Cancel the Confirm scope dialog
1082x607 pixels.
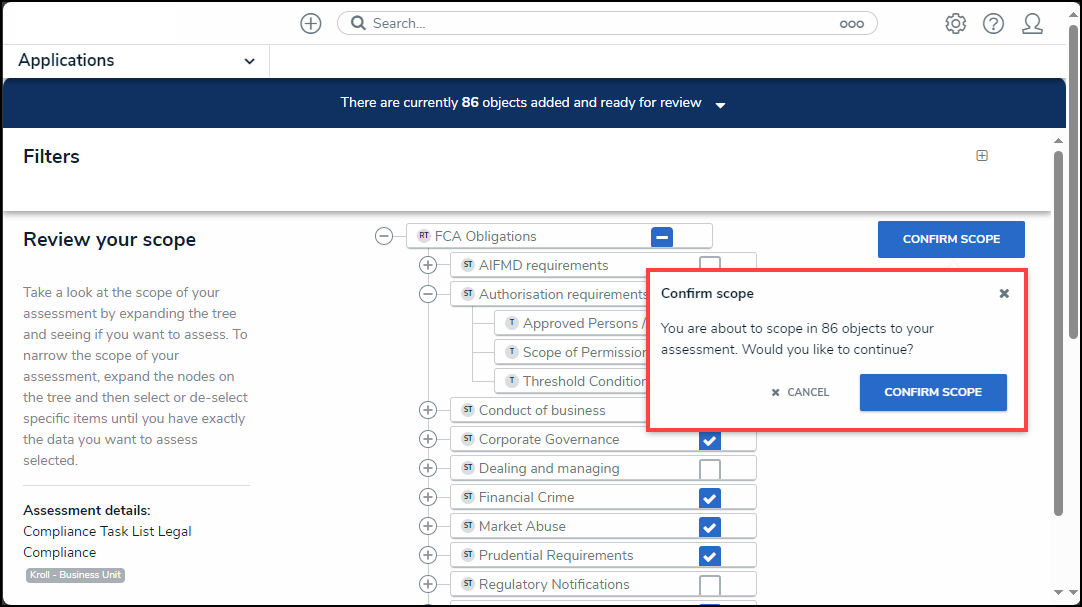[800, 393]
